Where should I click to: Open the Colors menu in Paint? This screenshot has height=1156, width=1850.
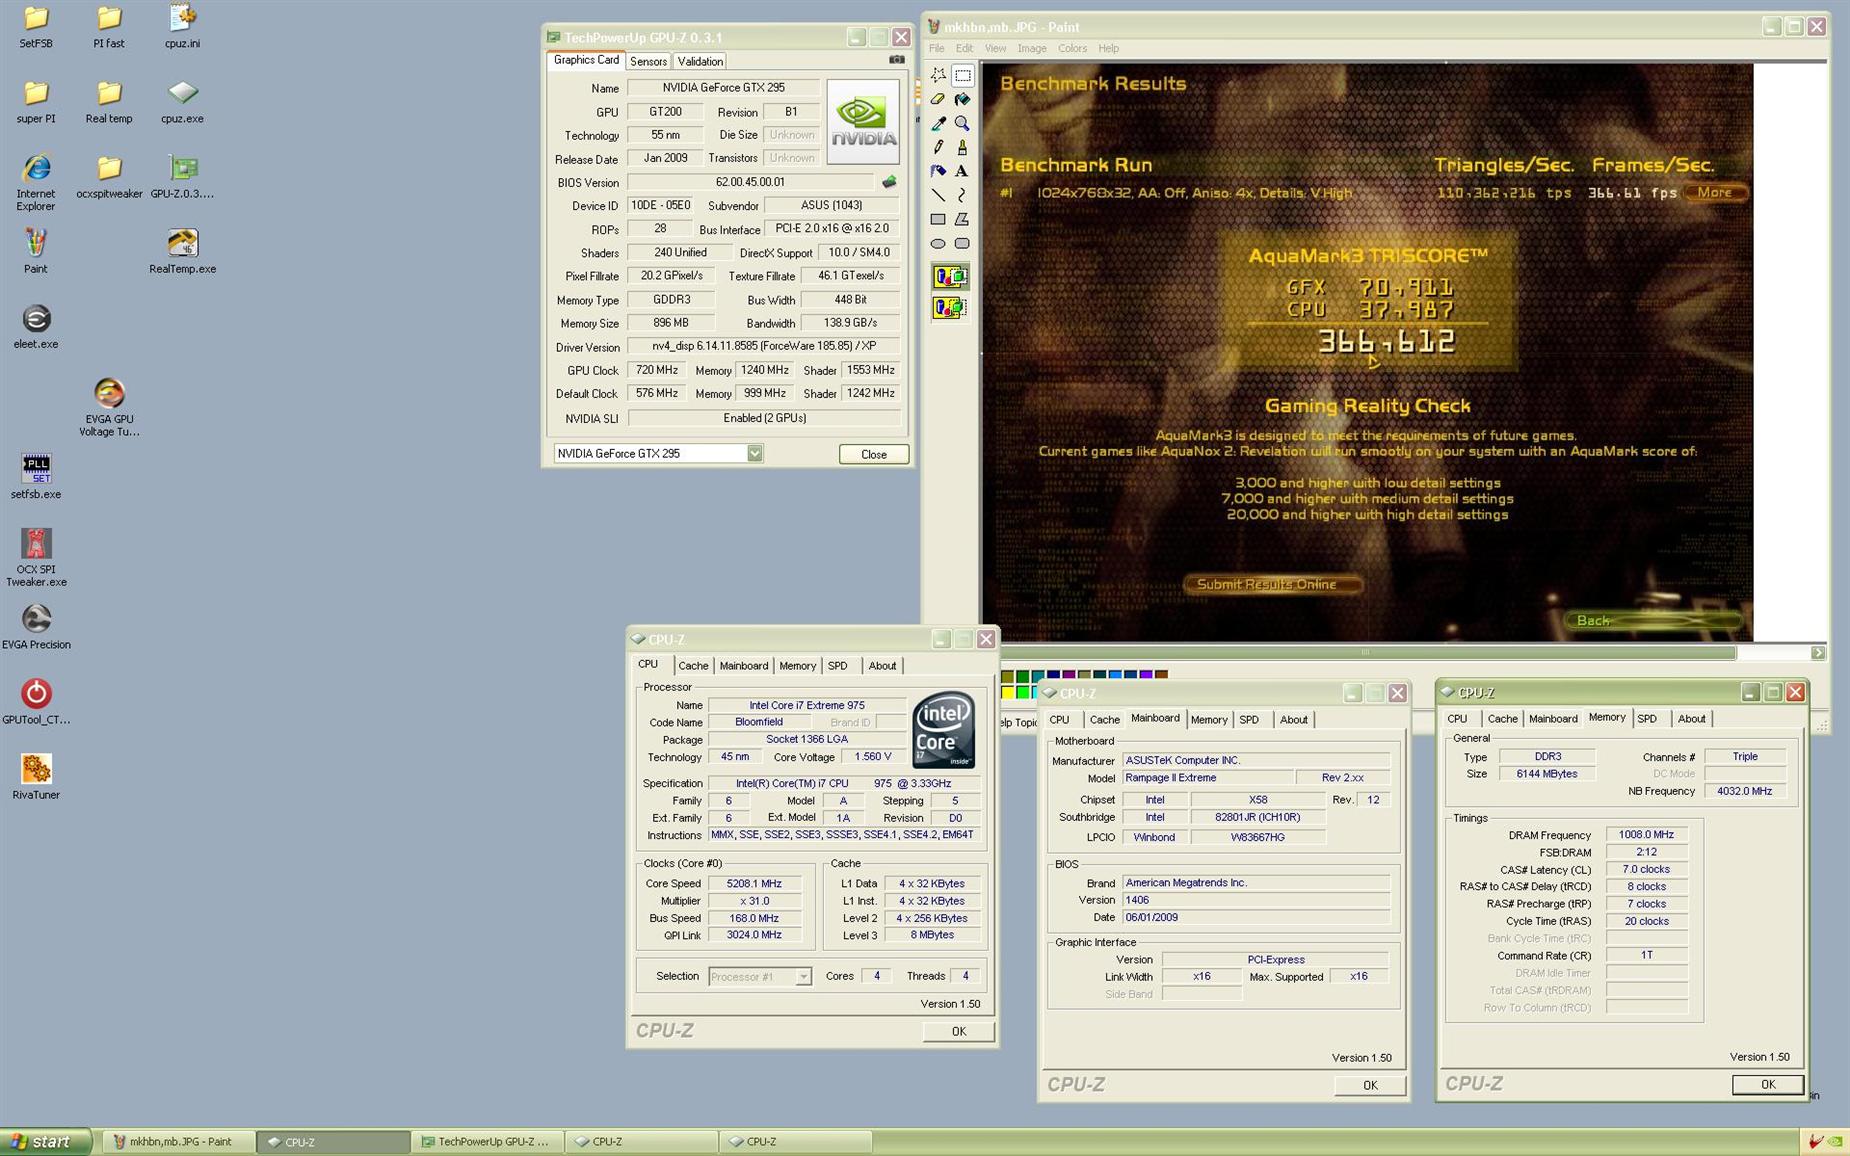coord(1072,48)
